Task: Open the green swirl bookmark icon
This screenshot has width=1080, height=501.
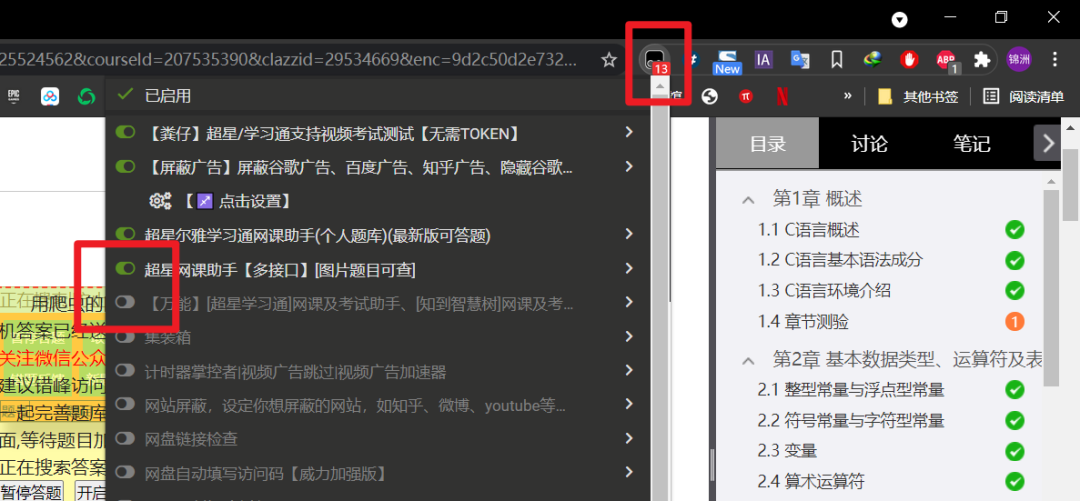Action: coord(86,96)
